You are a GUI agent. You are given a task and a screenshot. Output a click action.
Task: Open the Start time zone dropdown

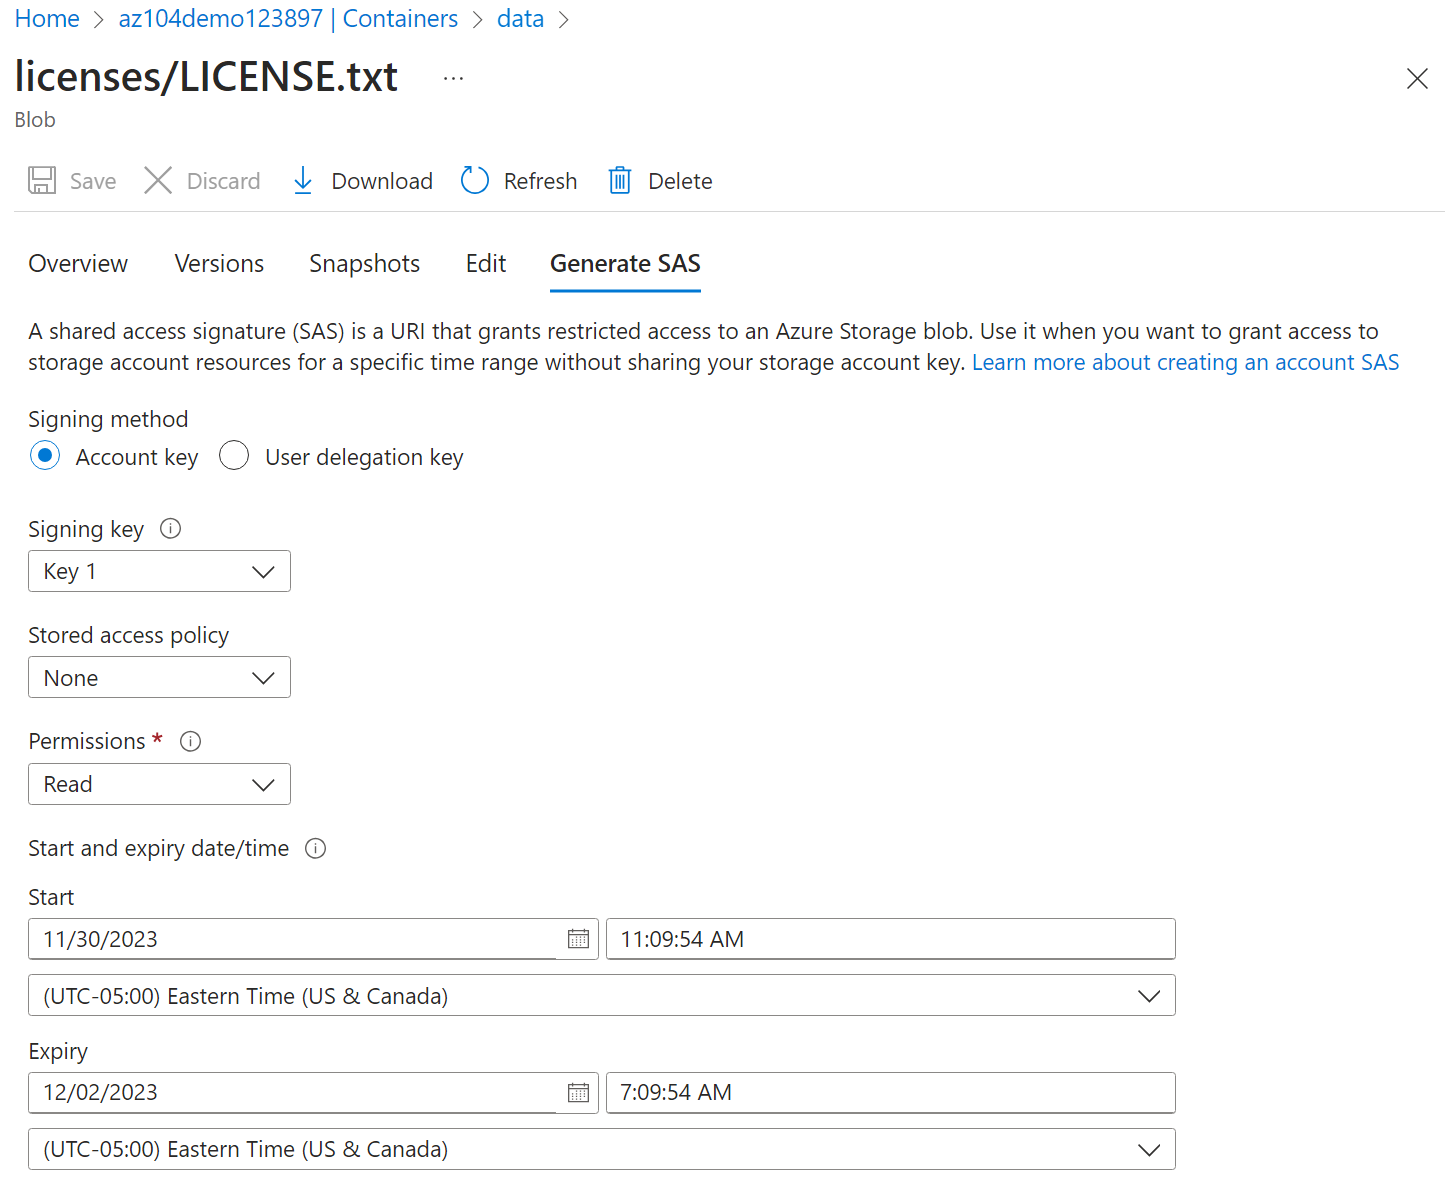tap(601, 996)
